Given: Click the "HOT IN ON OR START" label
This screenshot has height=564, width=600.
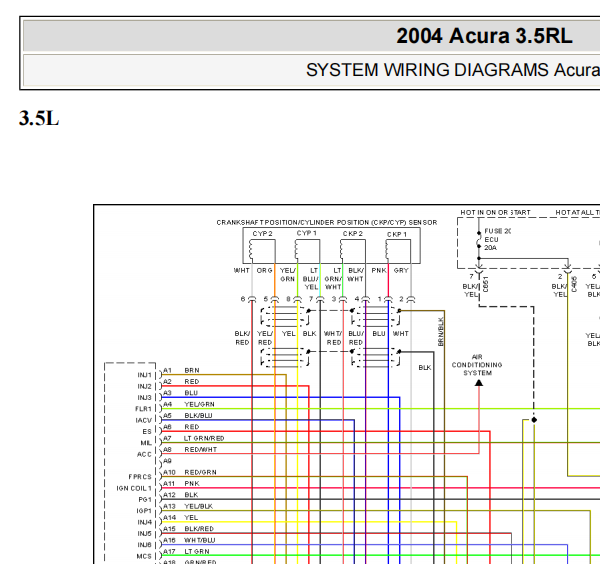Looking at the screenshot, I should (x=495, y=212).
